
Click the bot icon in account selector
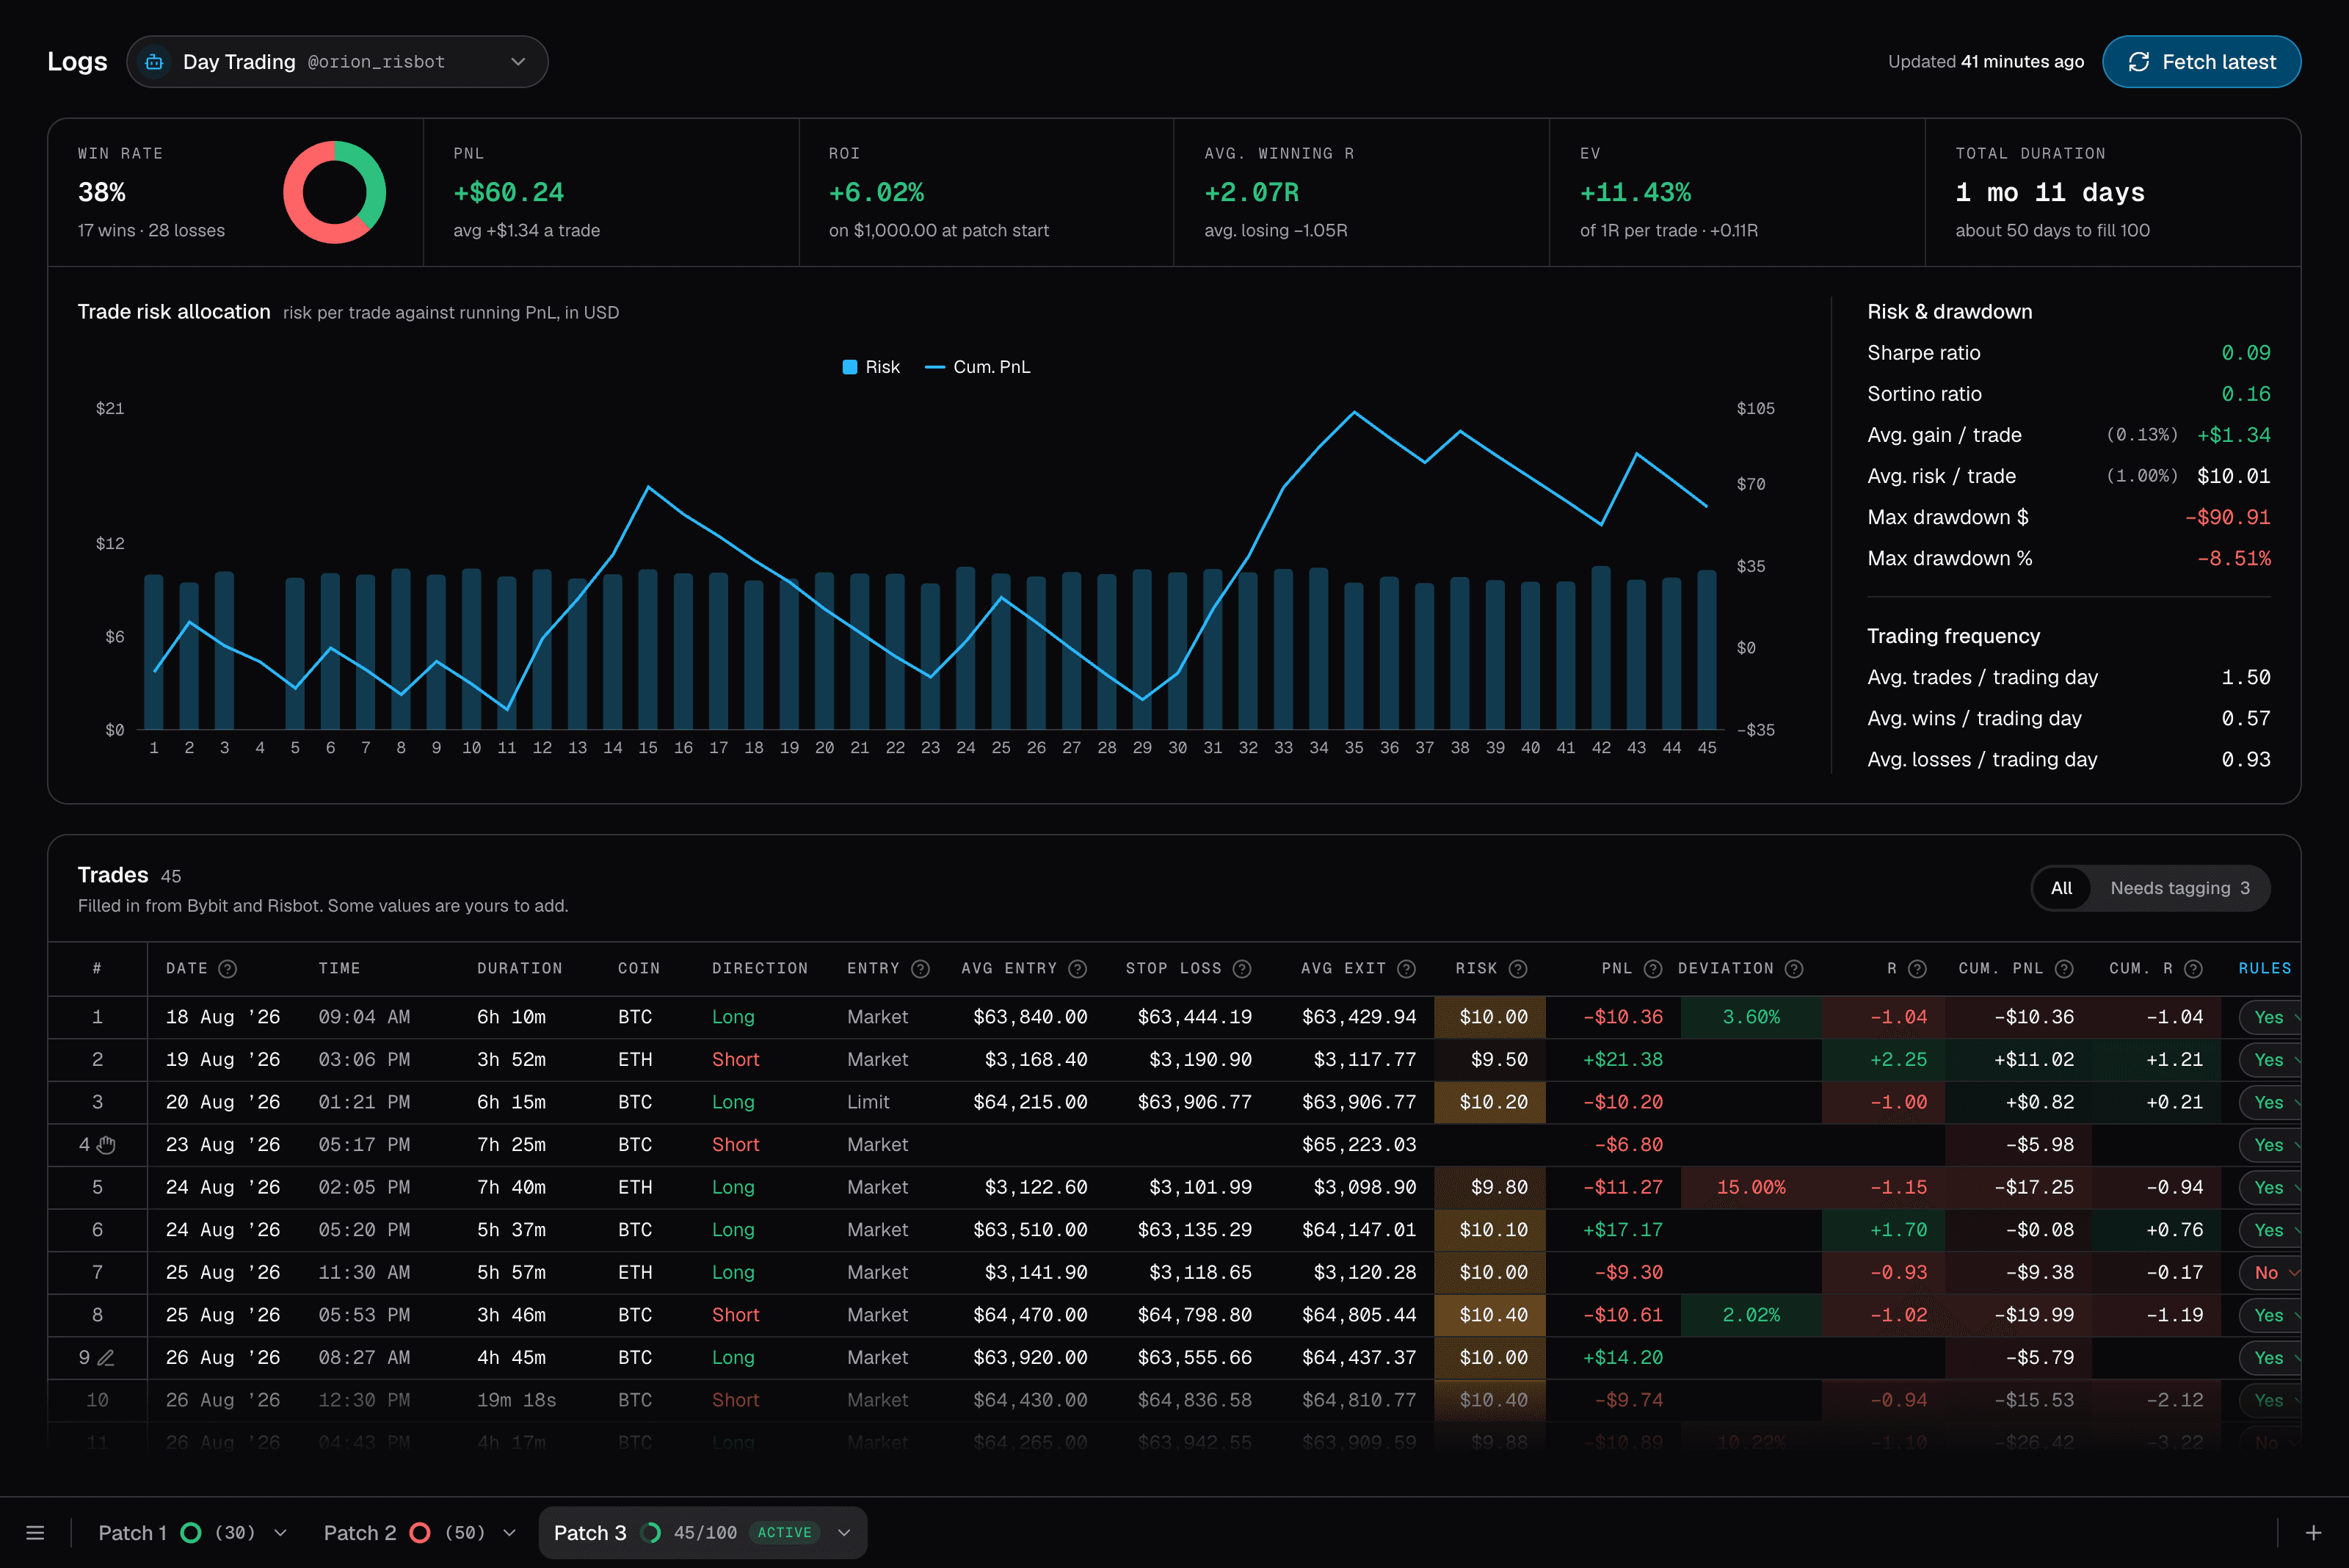pyautogui.click(x=154, y=62)
